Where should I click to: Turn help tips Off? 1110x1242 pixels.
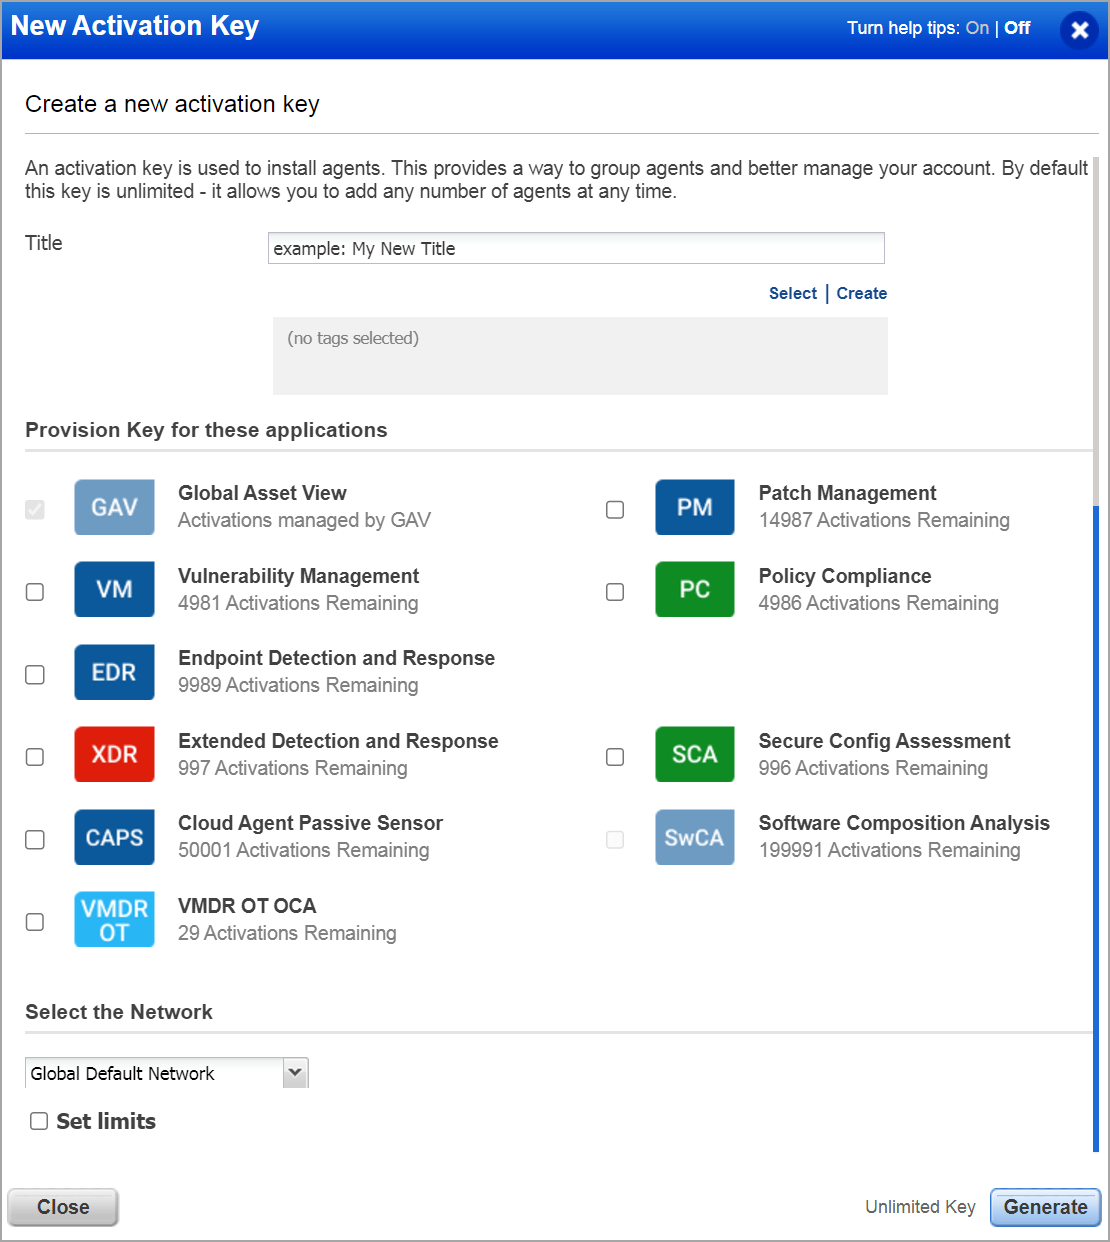point(1017,28)
